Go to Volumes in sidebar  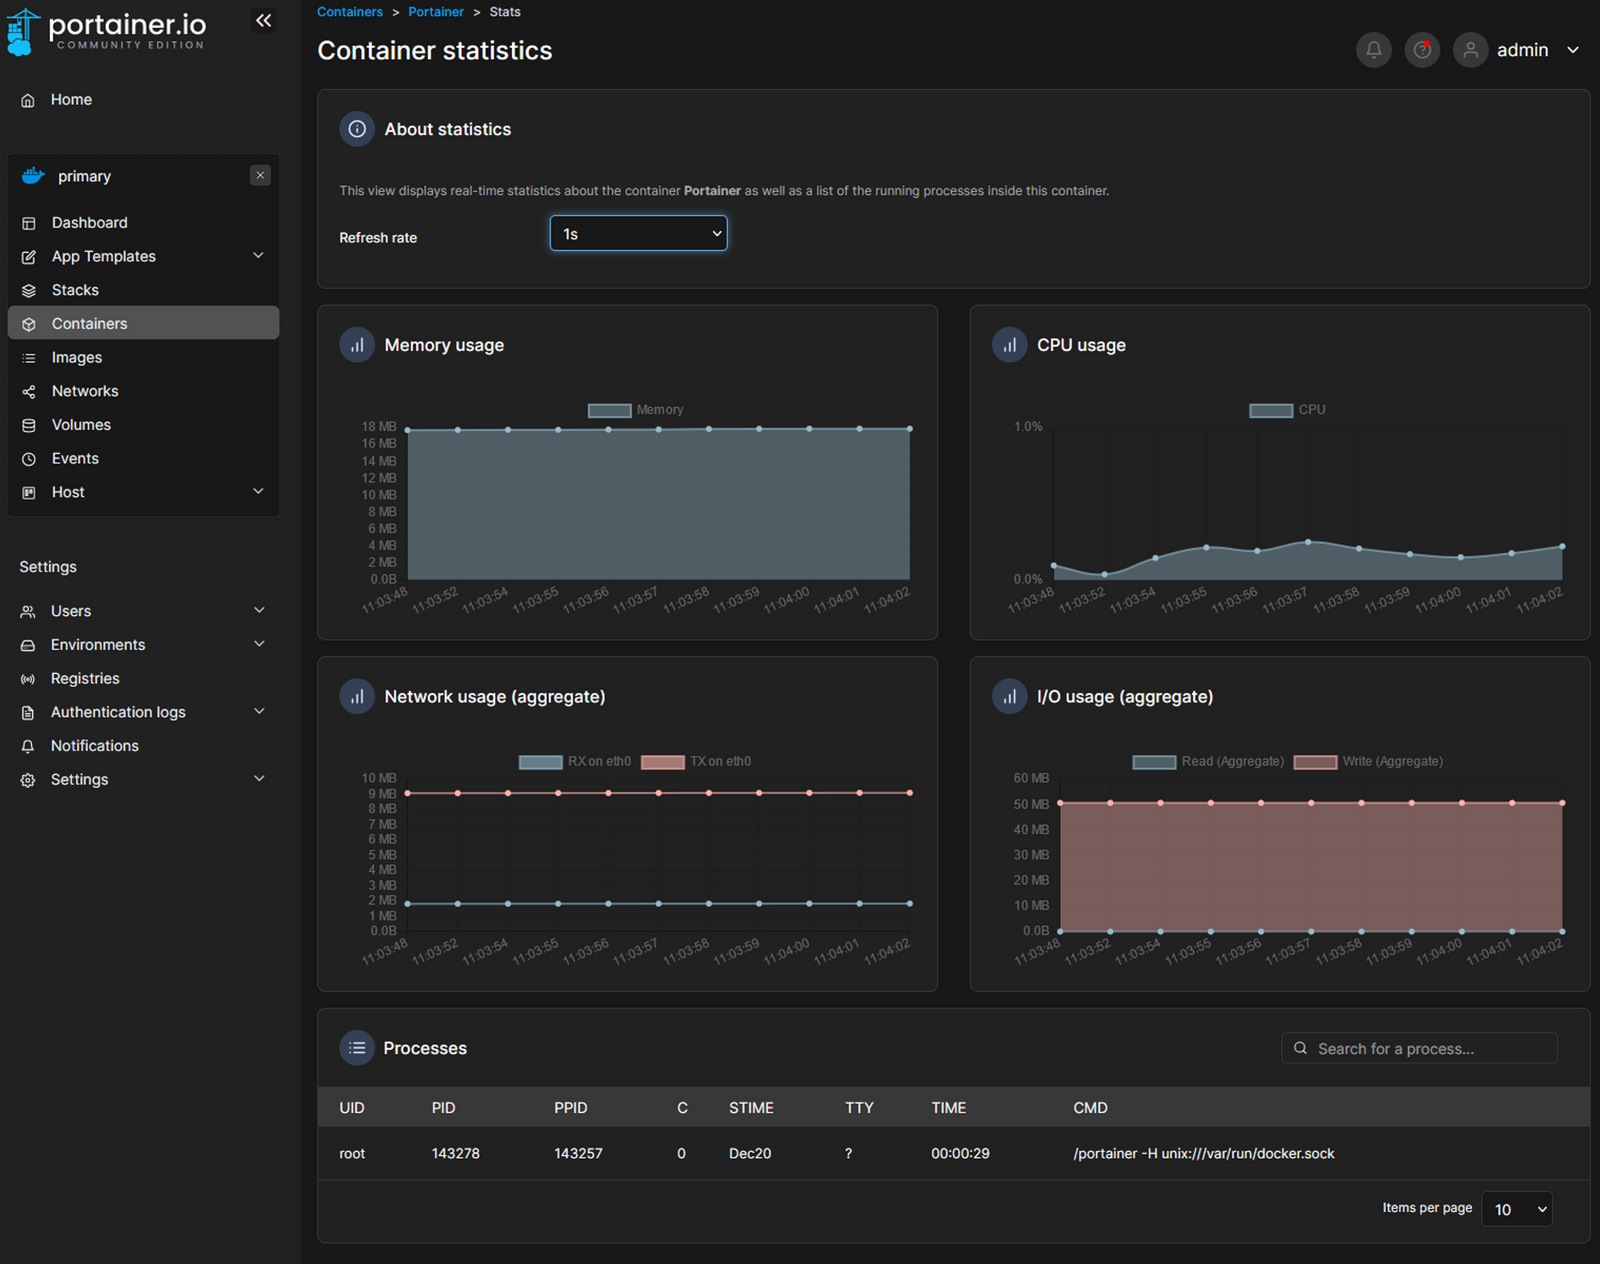click(x=81, y=425)
